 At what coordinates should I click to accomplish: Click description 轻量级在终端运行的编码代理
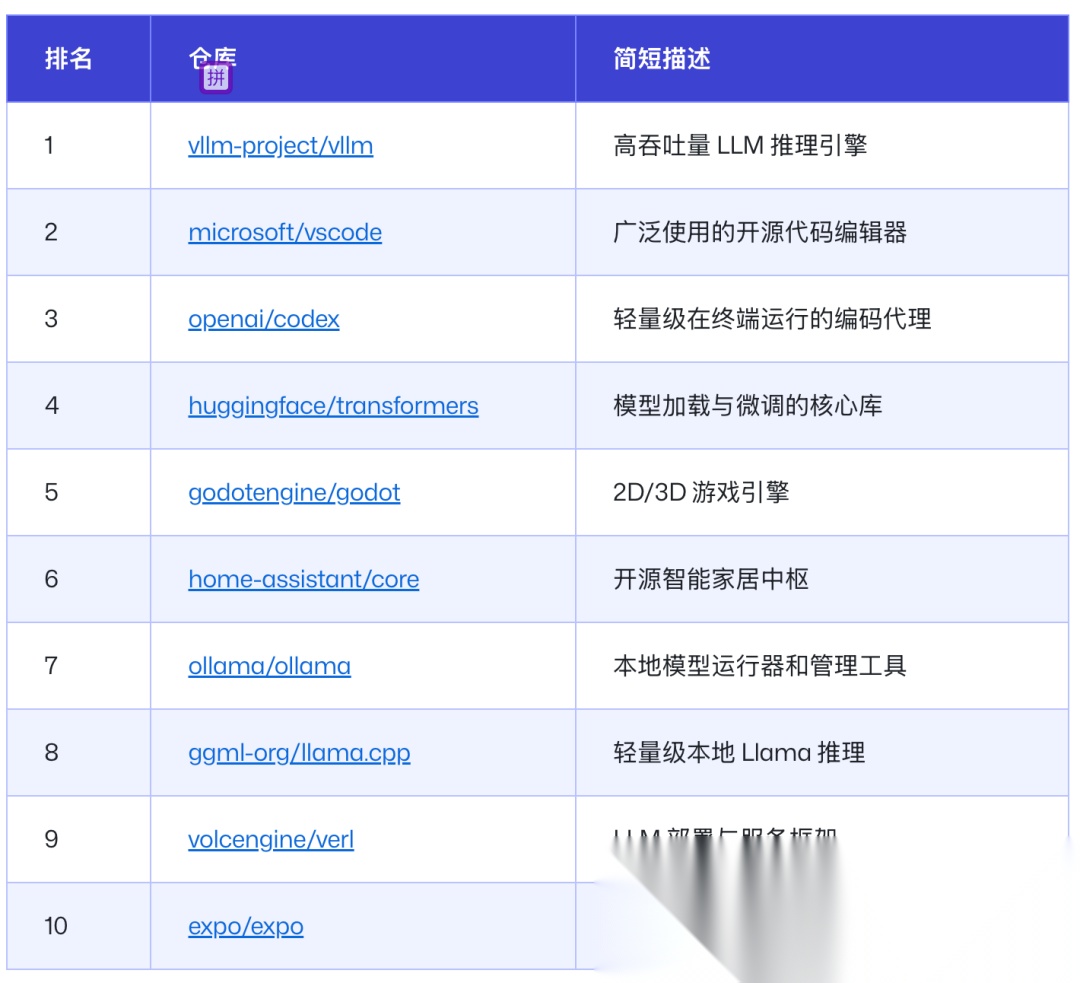[772, 319]
